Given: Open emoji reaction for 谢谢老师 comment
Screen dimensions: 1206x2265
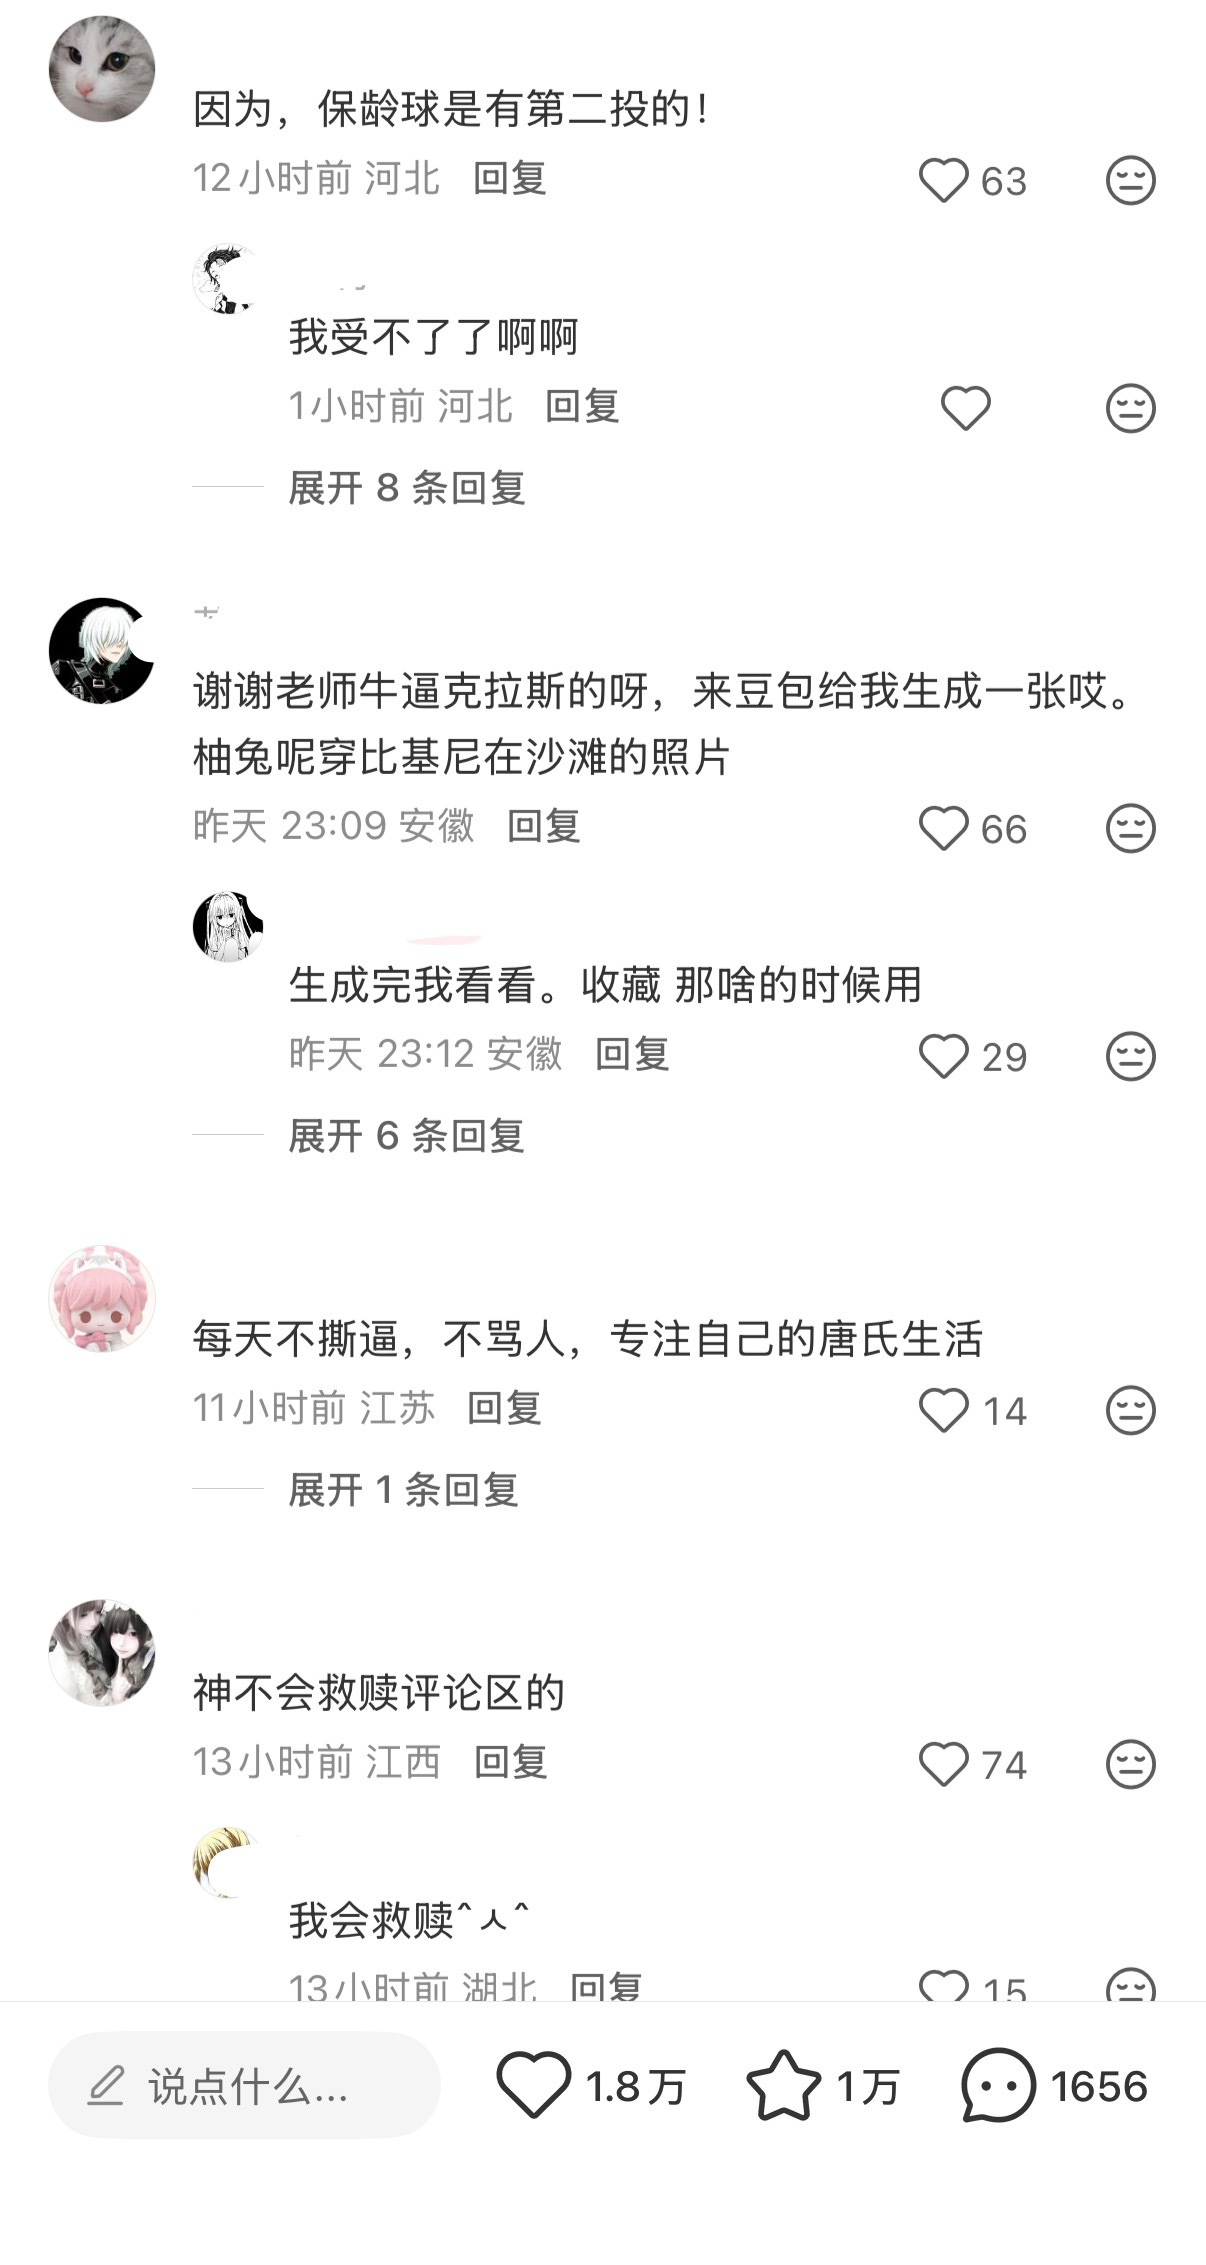Looking at the screenshot, I should (1131, 829).
